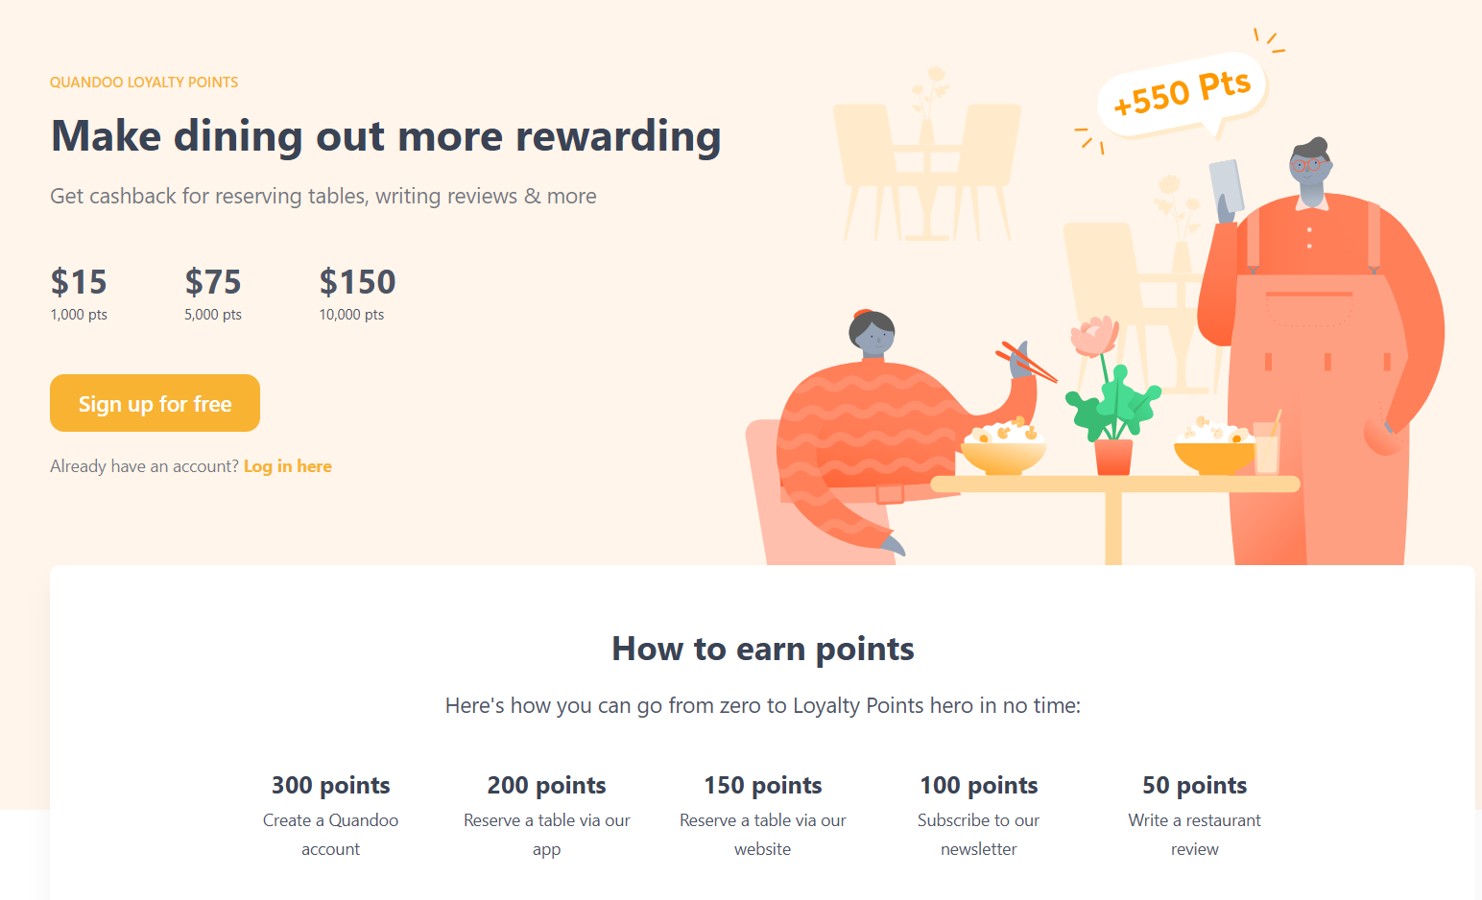Click the Make dining out more rewarding headline
Viewport: 1482px width, 900px height.
coord(385,136)
